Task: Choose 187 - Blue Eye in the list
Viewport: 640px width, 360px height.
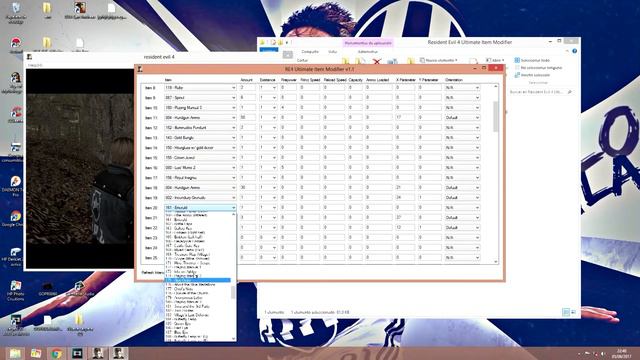Action: tap(198, 332)
